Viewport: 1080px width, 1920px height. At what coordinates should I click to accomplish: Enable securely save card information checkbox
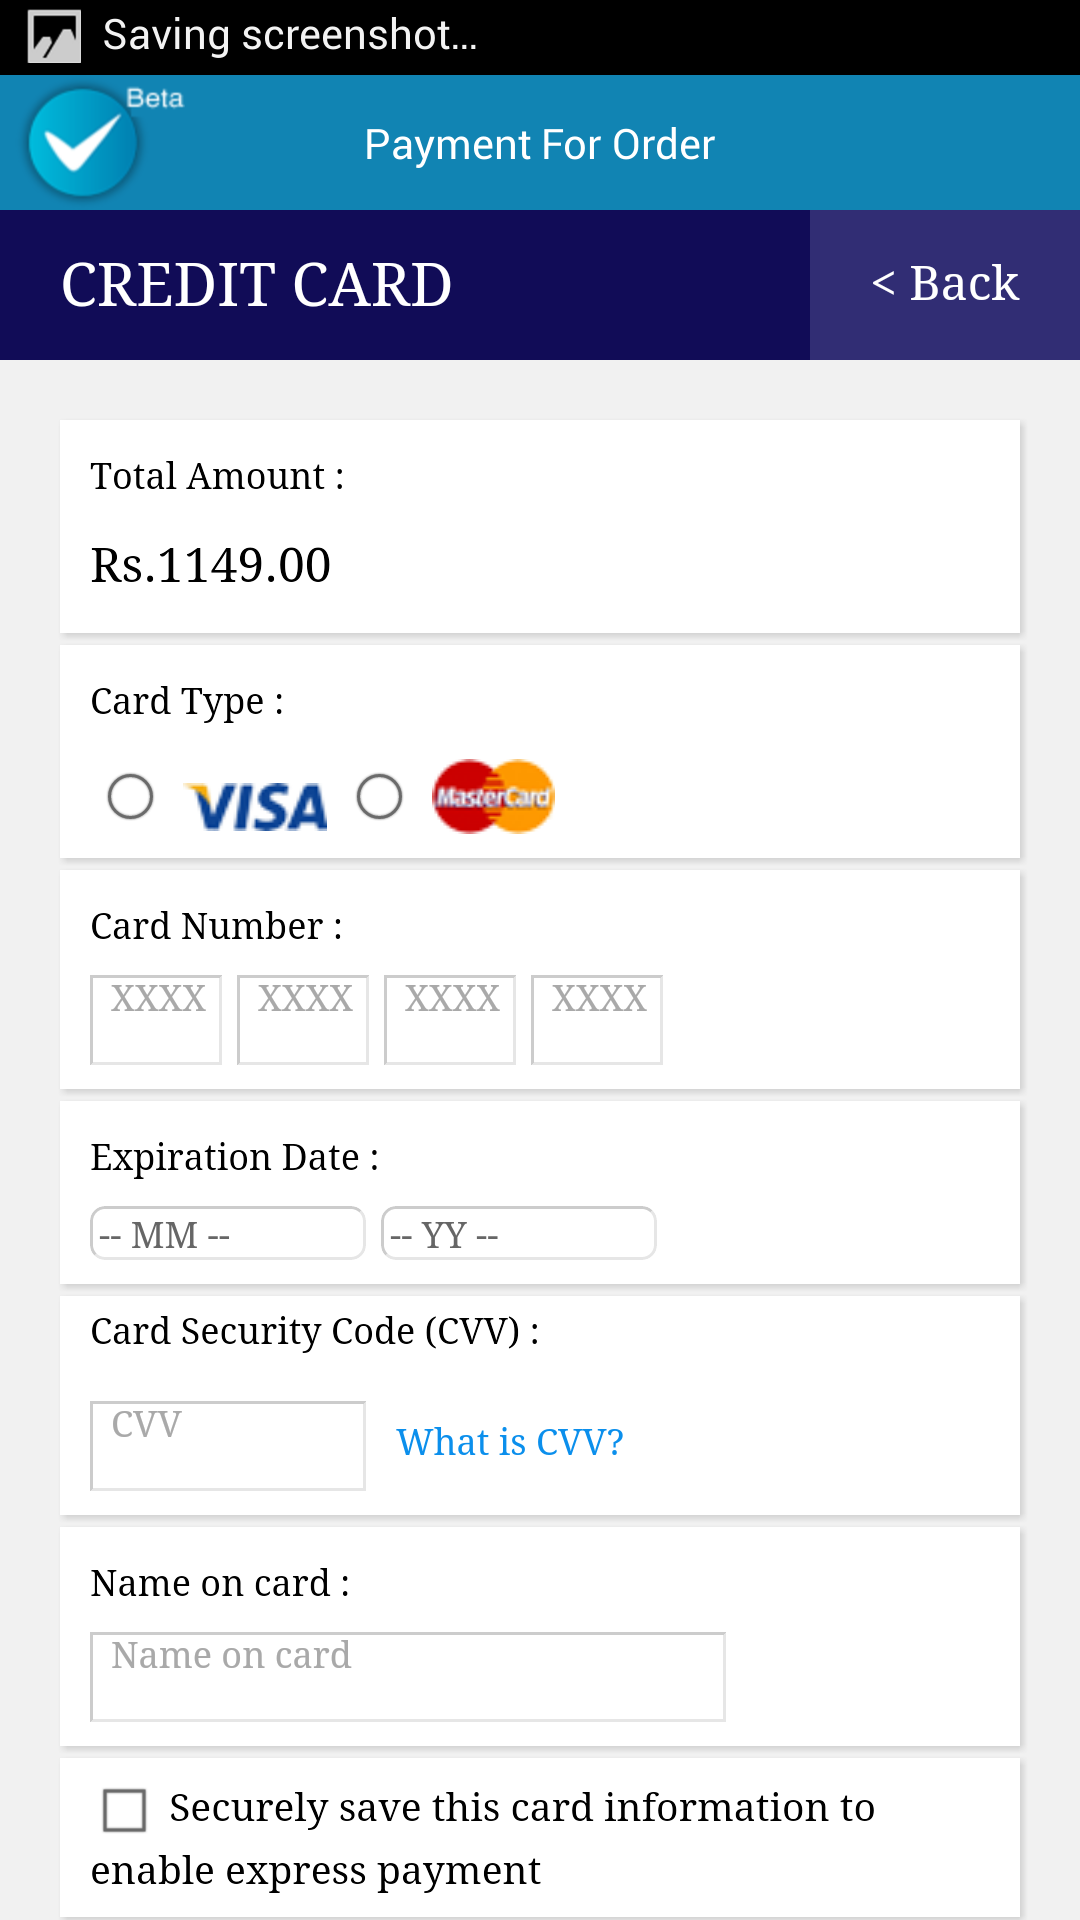tap(125, 1810)
